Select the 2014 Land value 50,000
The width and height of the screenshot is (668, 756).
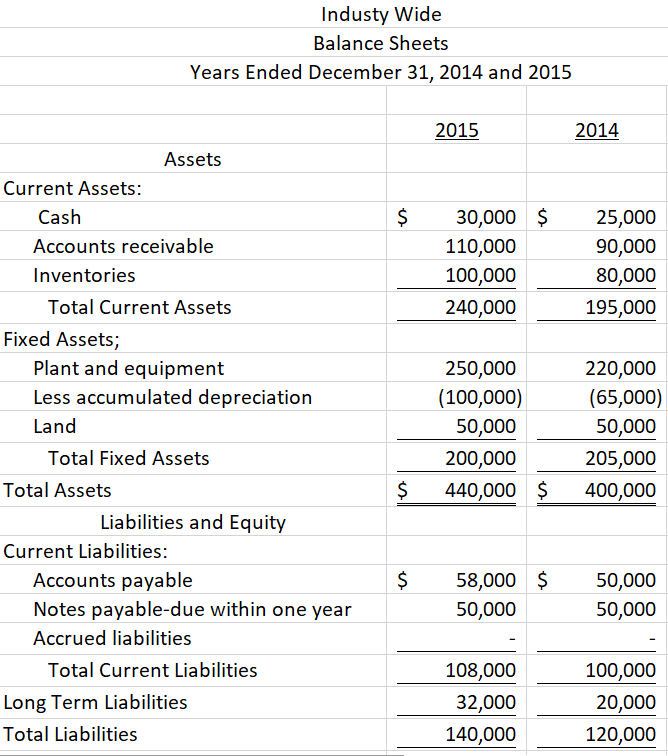tap(597, 426)
